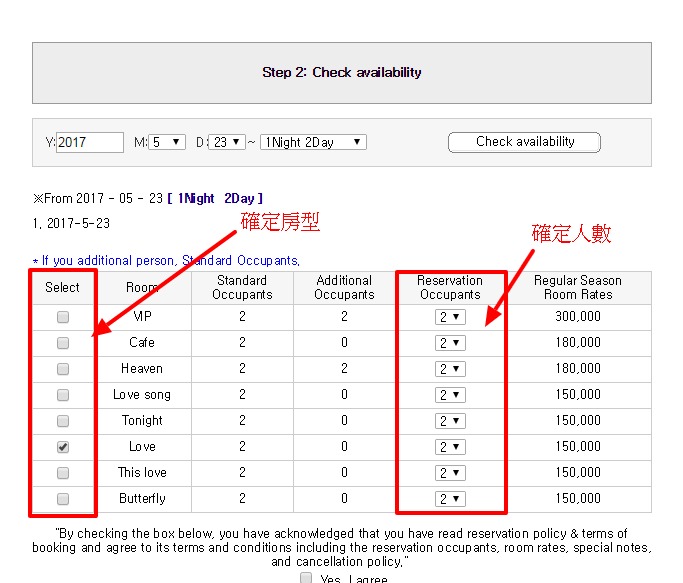This screenshot has height=583, width=683.
Task: Select the Cafe room checkbox
Action: point(63,343)
